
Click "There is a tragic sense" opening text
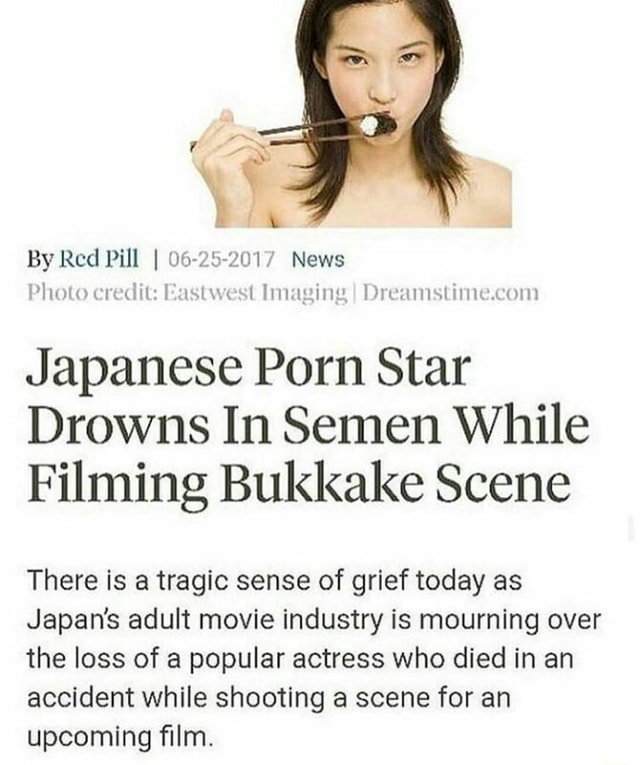pyautogui.click(x=188, y=581)
